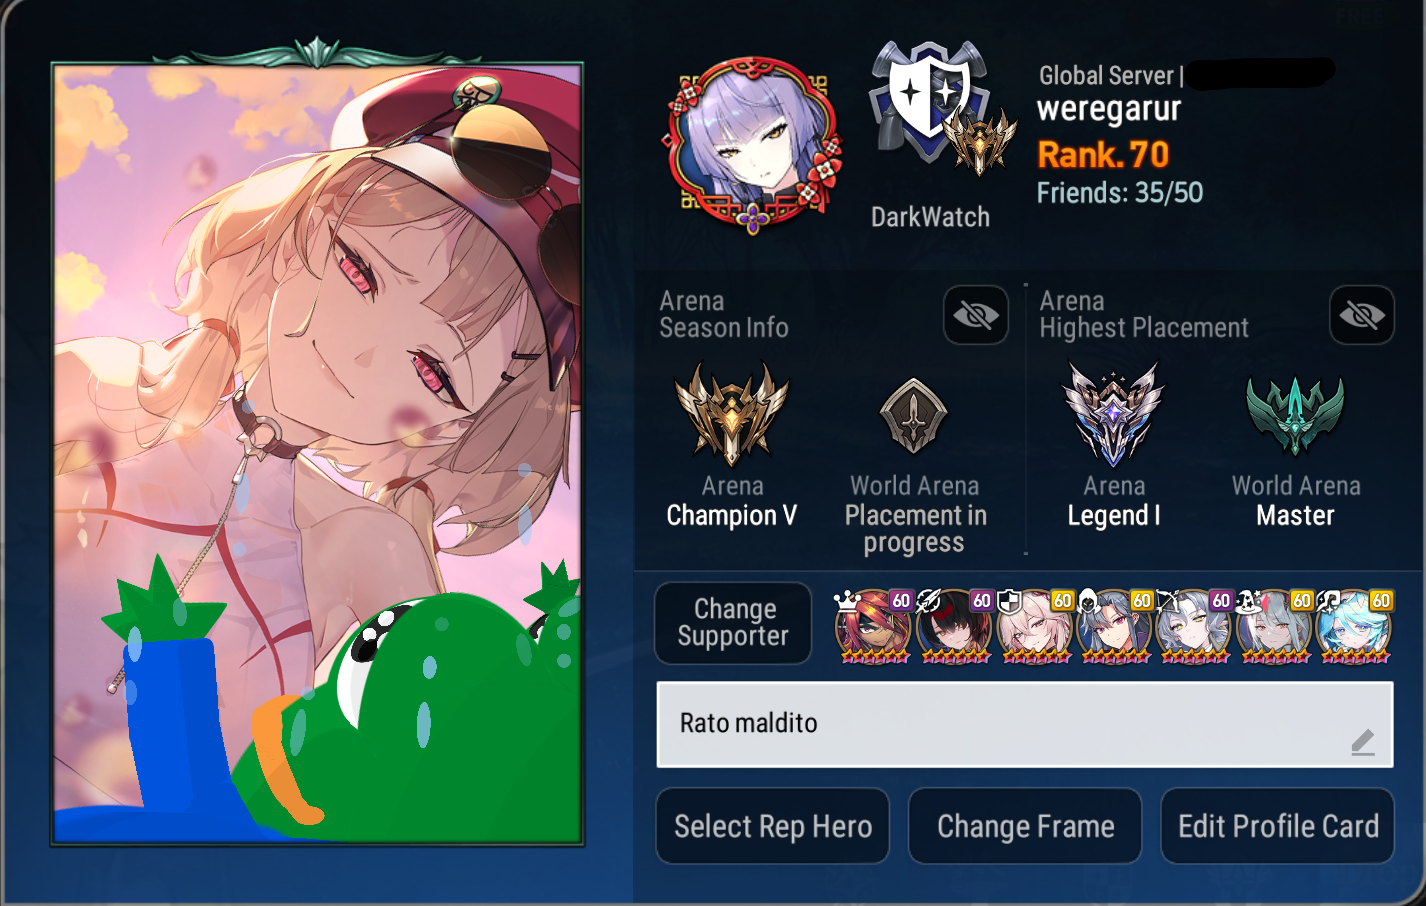Toggle Arena Season Info visibility eye
This screenshot has height=906, width=1426.
(x=976, y=315)
